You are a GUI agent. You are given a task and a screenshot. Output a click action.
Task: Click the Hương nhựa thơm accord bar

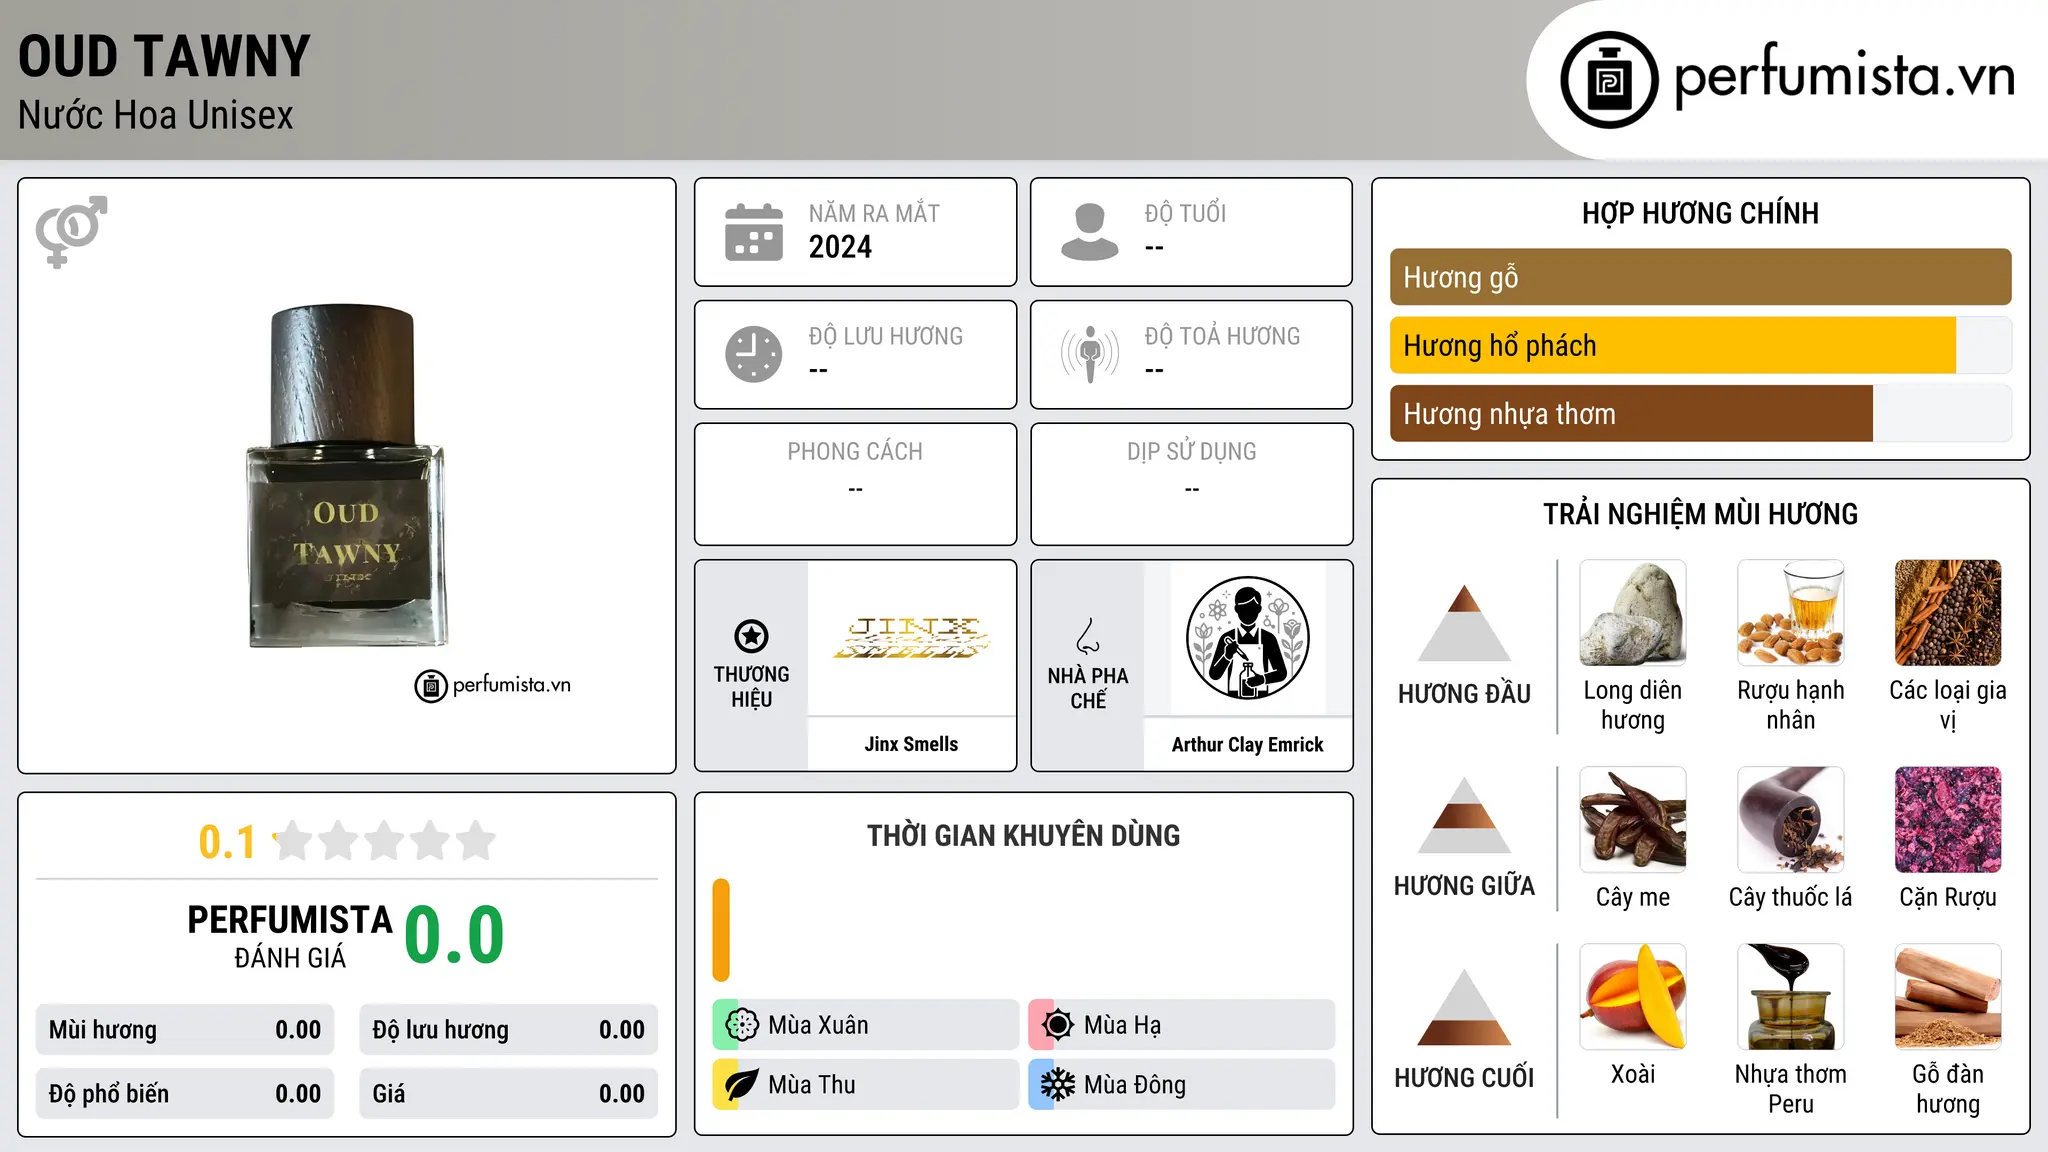(x=1700, y=414)
